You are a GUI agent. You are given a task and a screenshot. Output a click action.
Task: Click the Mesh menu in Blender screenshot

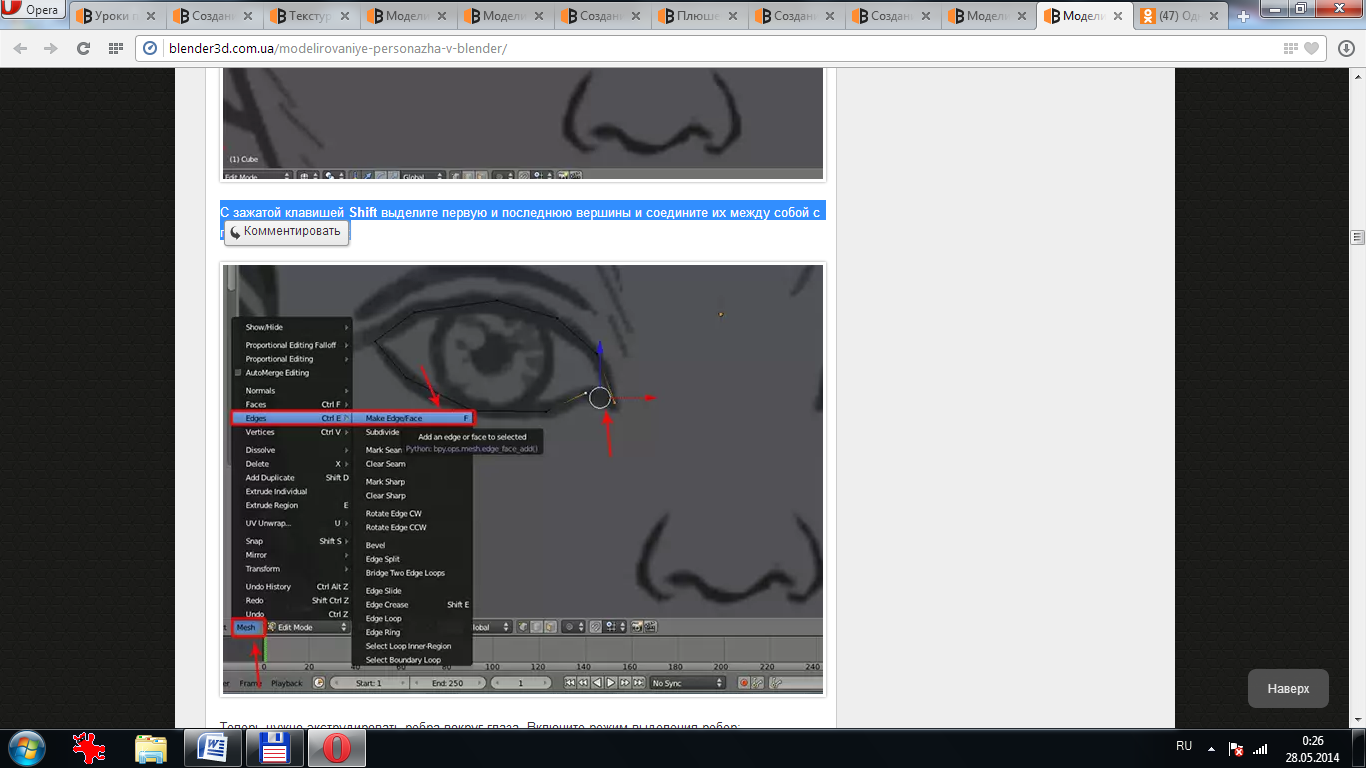pos(246,627)
